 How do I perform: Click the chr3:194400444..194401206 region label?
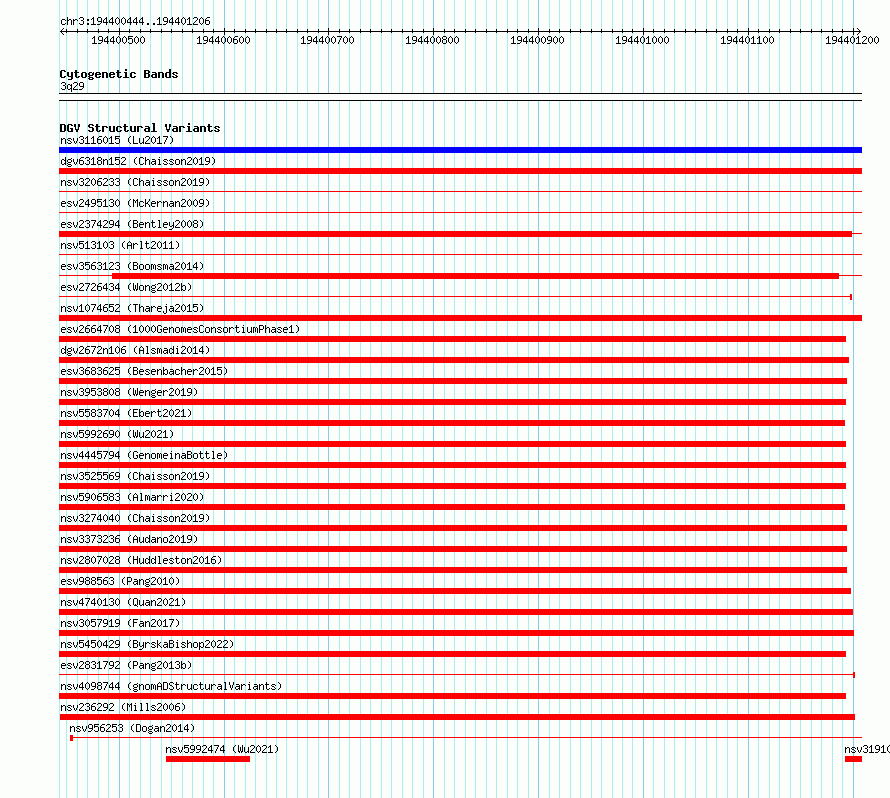(x=135, y=21)
